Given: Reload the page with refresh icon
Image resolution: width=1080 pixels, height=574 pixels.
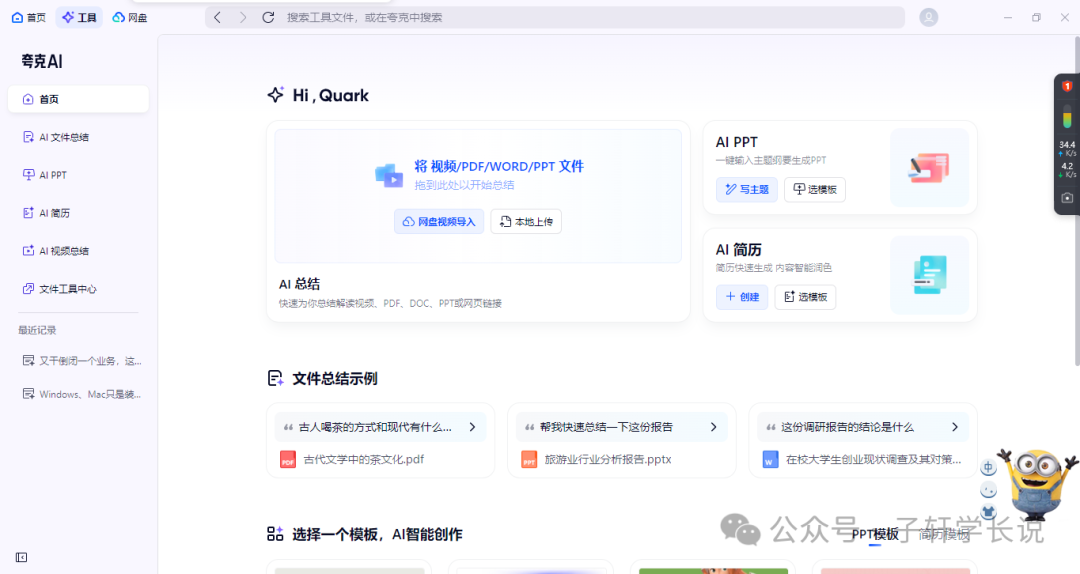Looking at the screenshot, I should [x=268, y=17].
